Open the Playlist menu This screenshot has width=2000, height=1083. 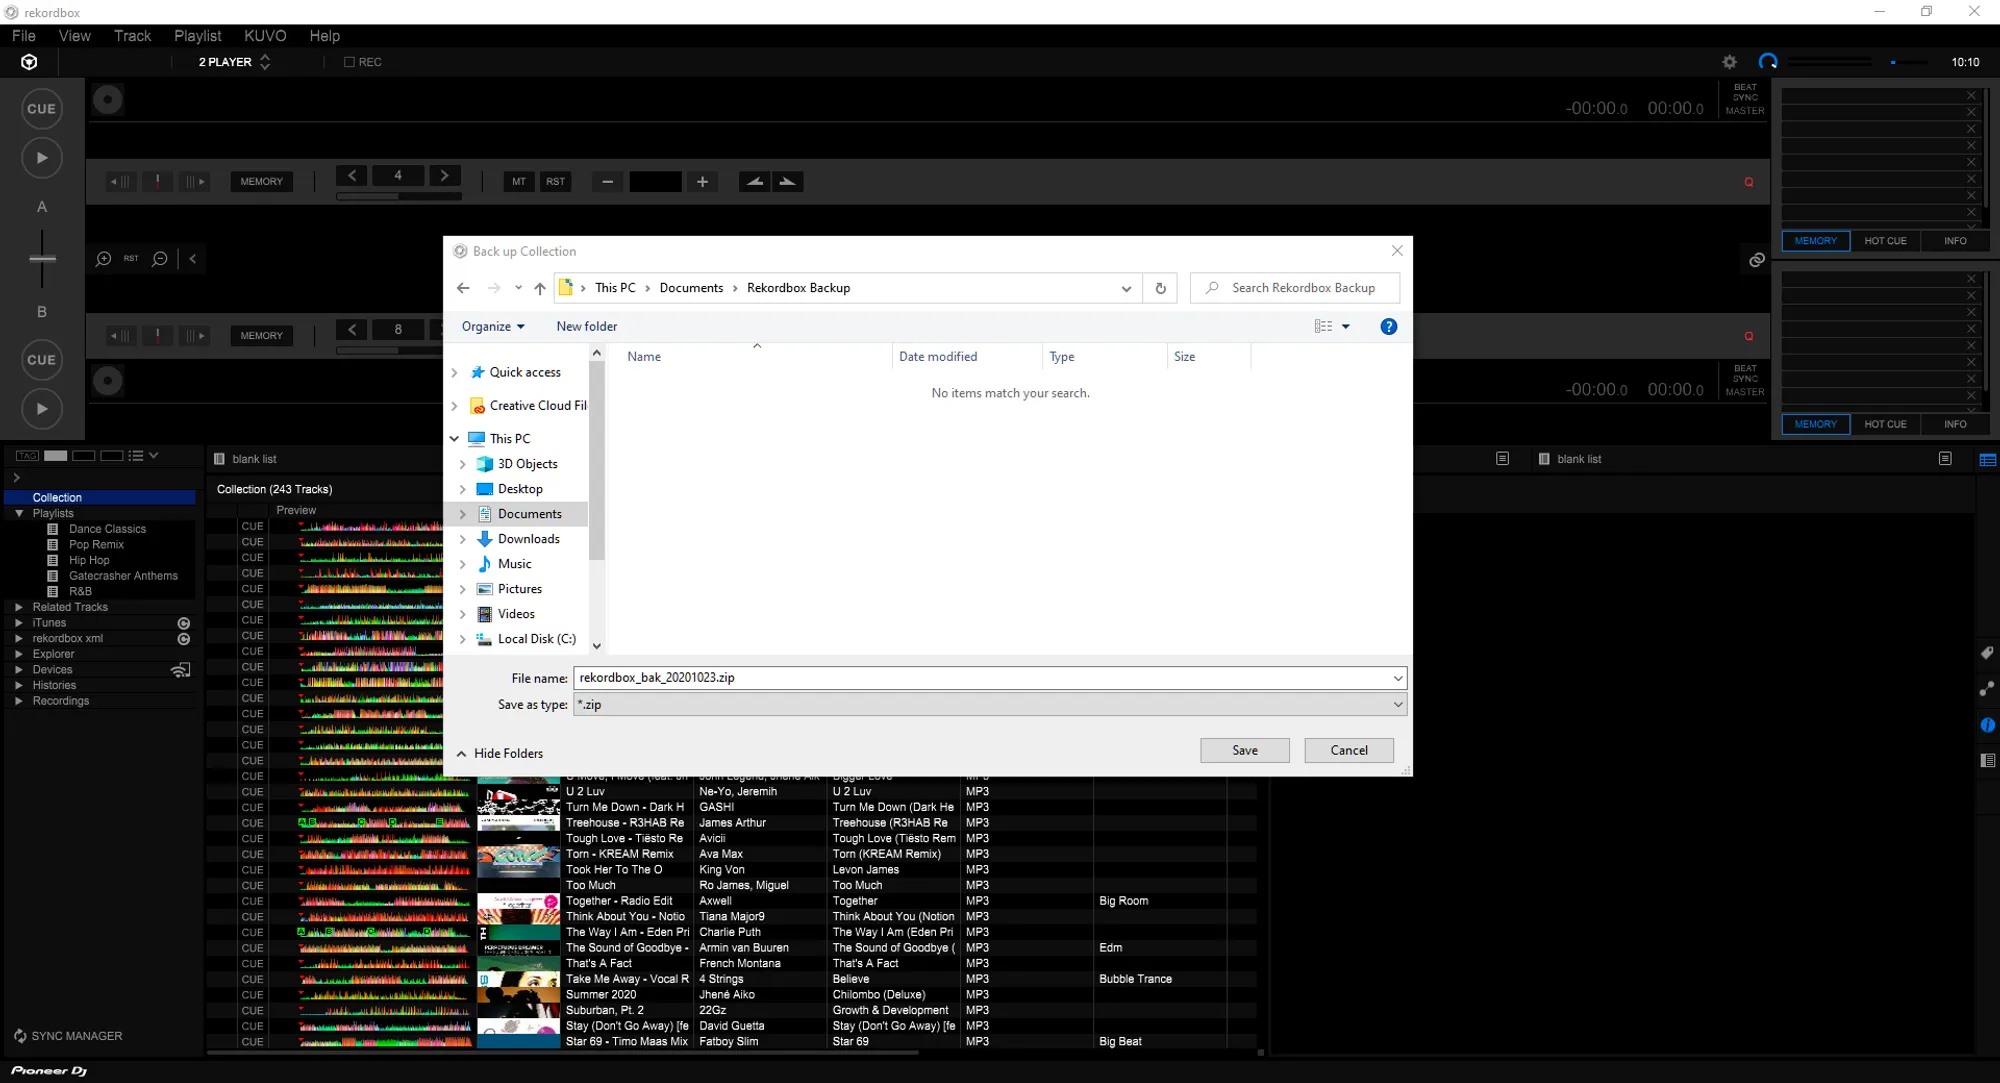click(x=197, y=36)
